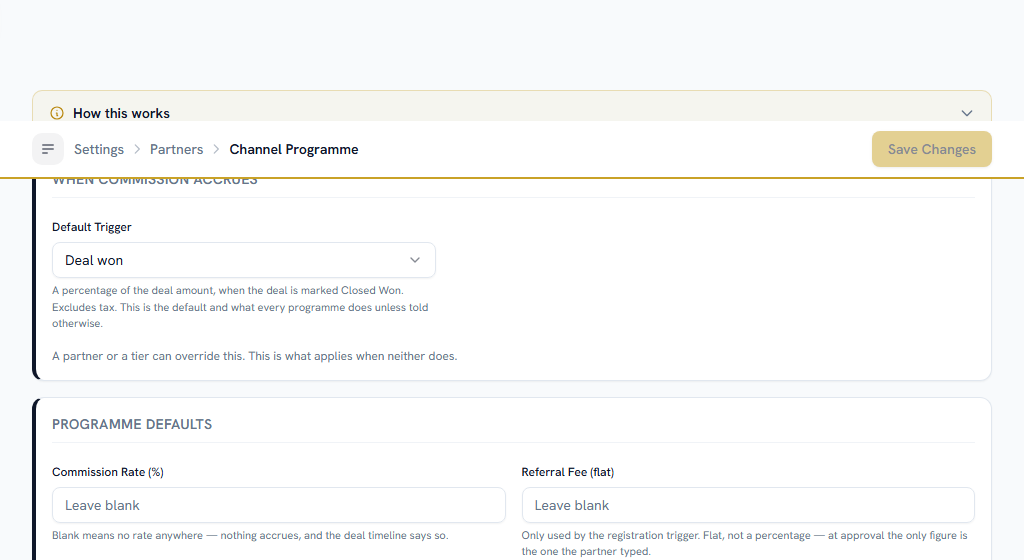Viewport: 1024px width, 560px height.
Task: Expand the How this works chevron
Action: (967, 113)
